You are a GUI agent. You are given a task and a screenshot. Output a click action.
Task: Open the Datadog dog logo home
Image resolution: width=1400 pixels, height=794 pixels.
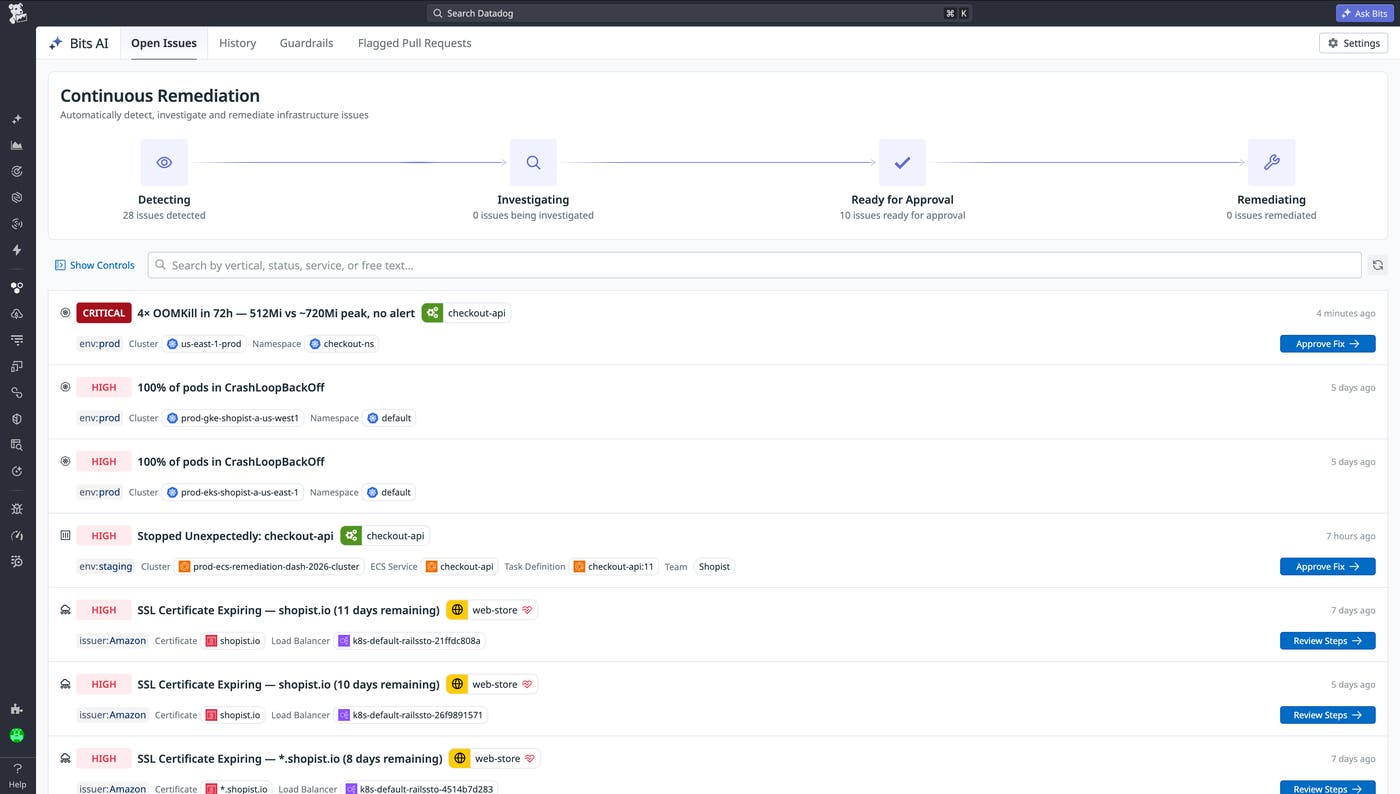(x=17, y=14)
